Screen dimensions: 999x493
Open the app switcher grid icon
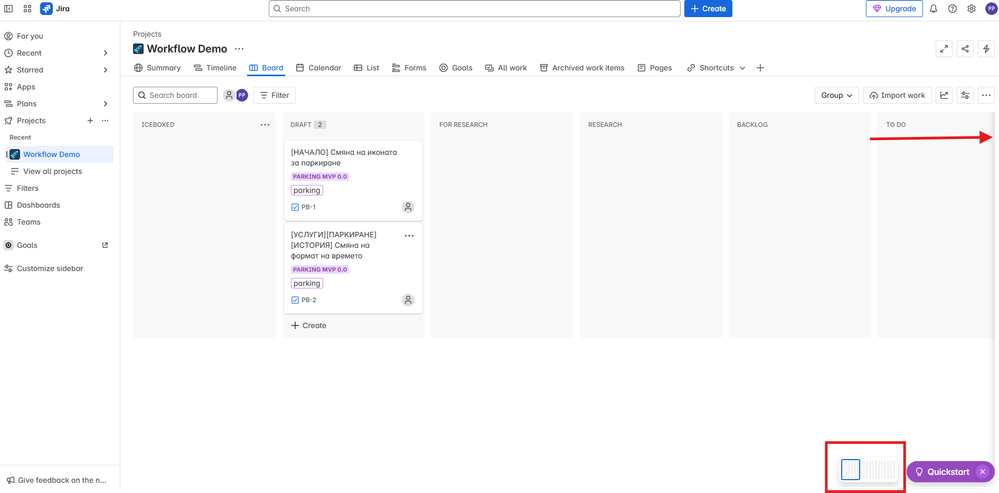[27, 9]
